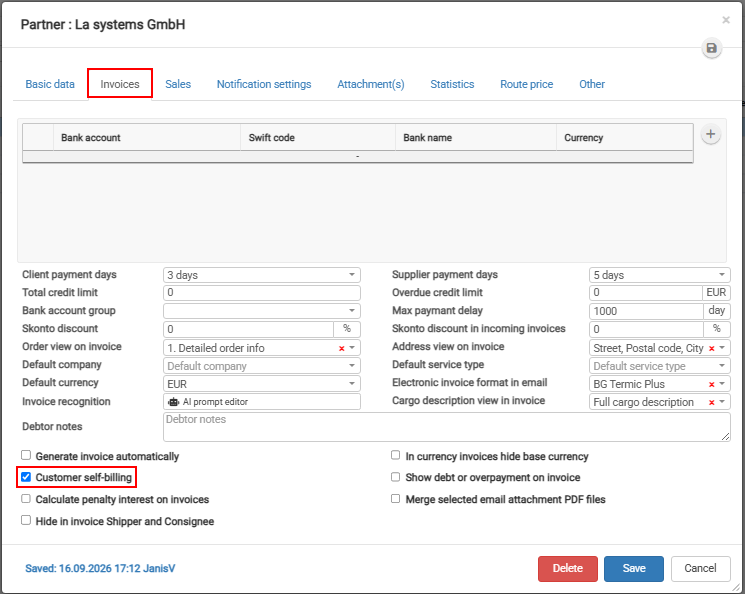Click the Bank account column header

click(x=147, y=138)
